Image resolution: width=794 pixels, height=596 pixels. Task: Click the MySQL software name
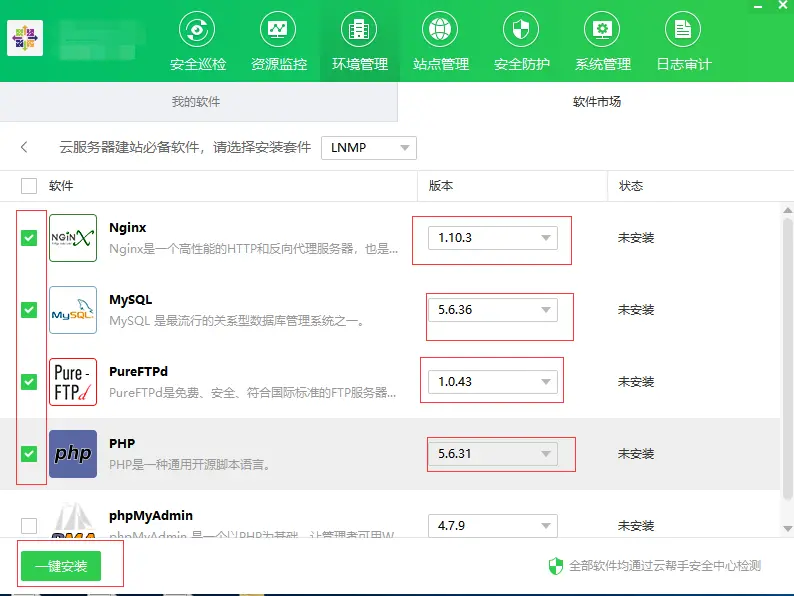coord(131,299)
